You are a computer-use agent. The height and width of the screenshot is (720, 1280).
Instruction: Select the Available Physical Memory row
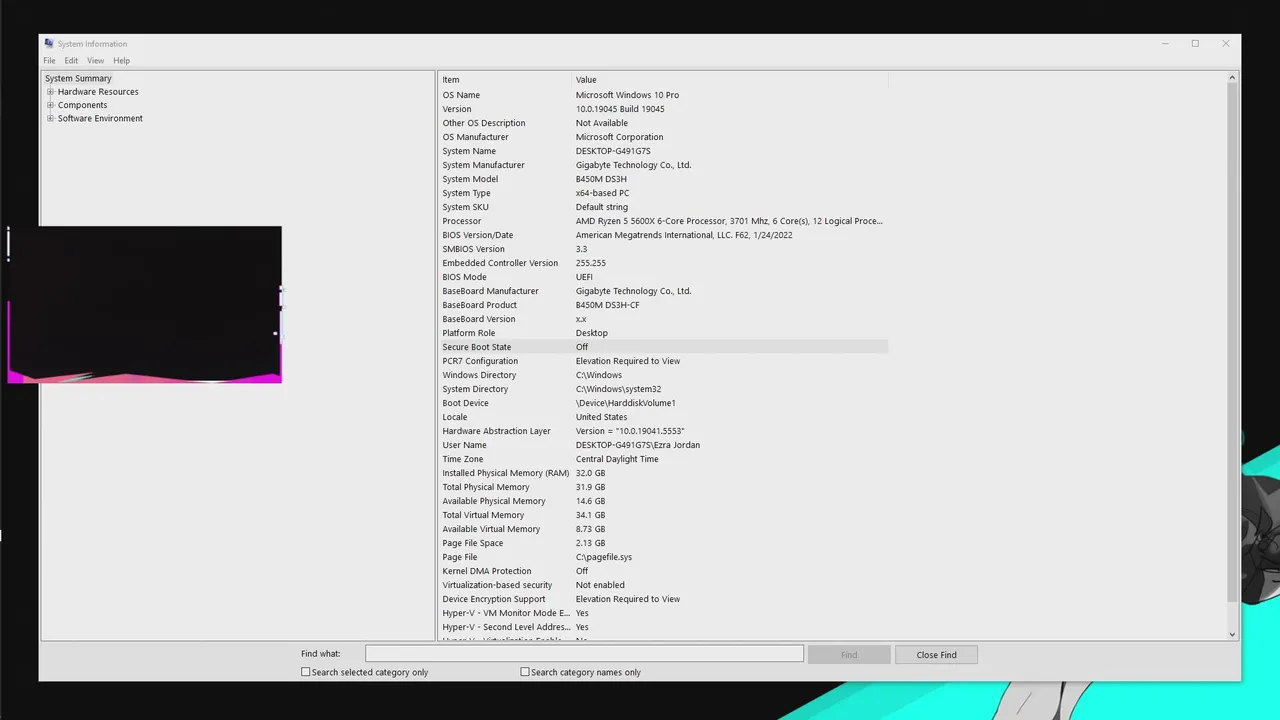click(663, 501)
